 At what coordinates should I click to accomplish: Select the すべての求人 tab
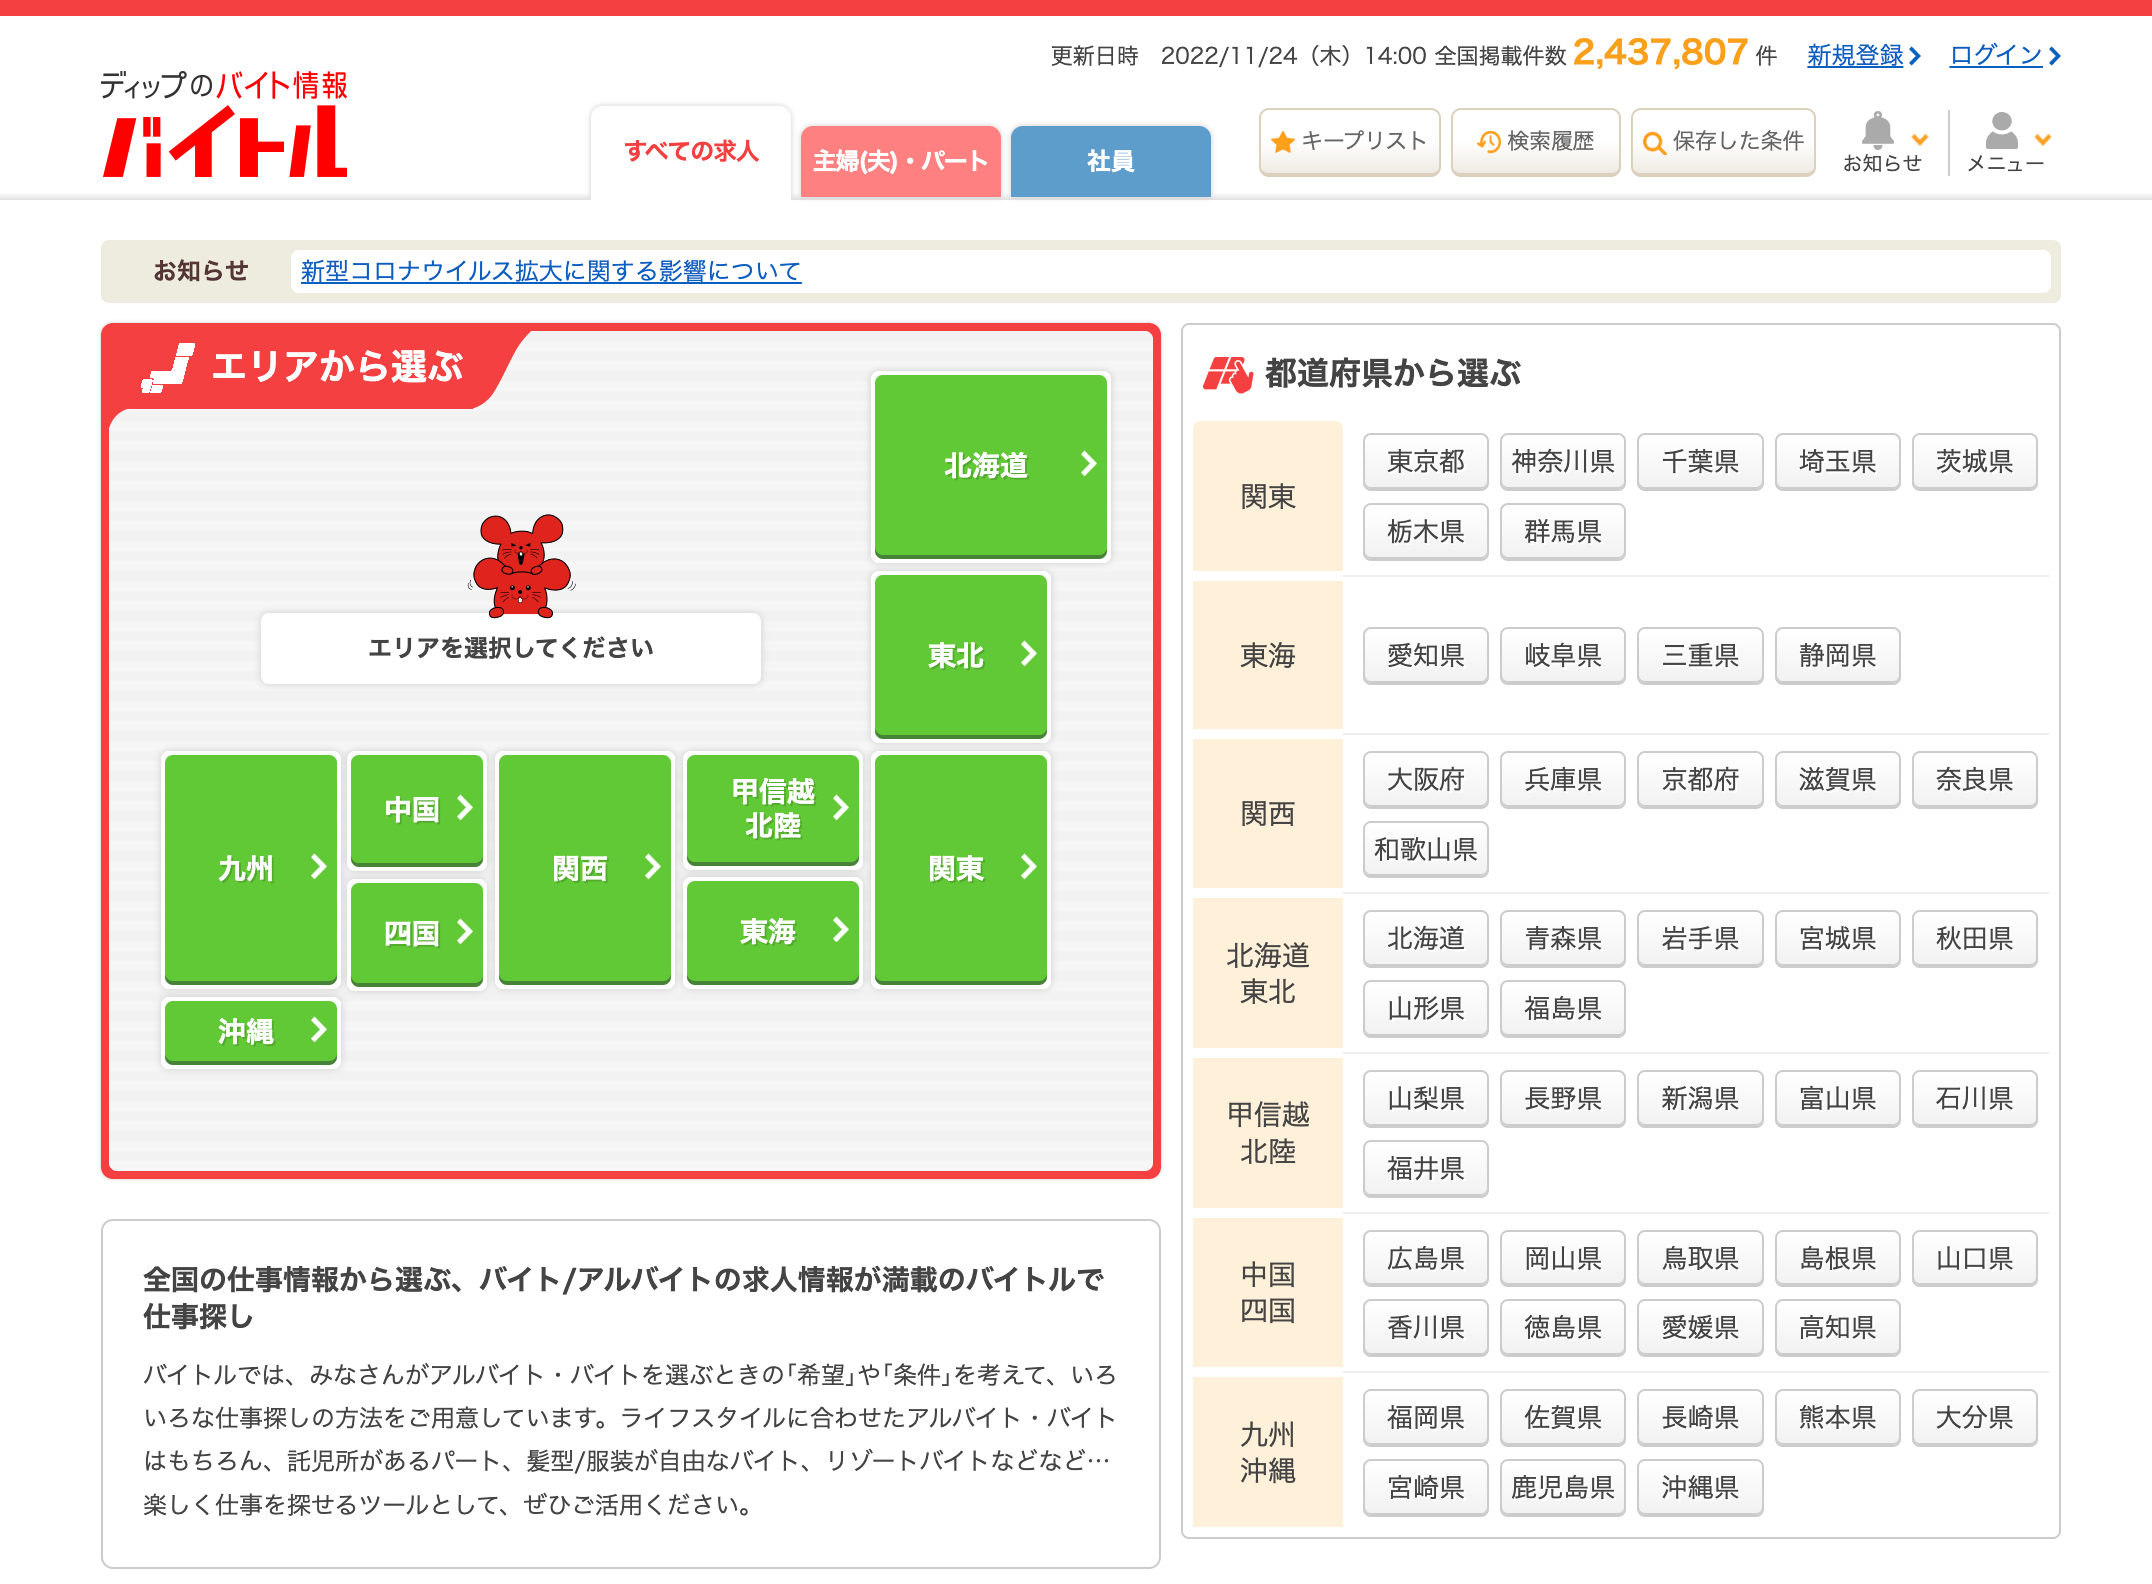(691, 151)
